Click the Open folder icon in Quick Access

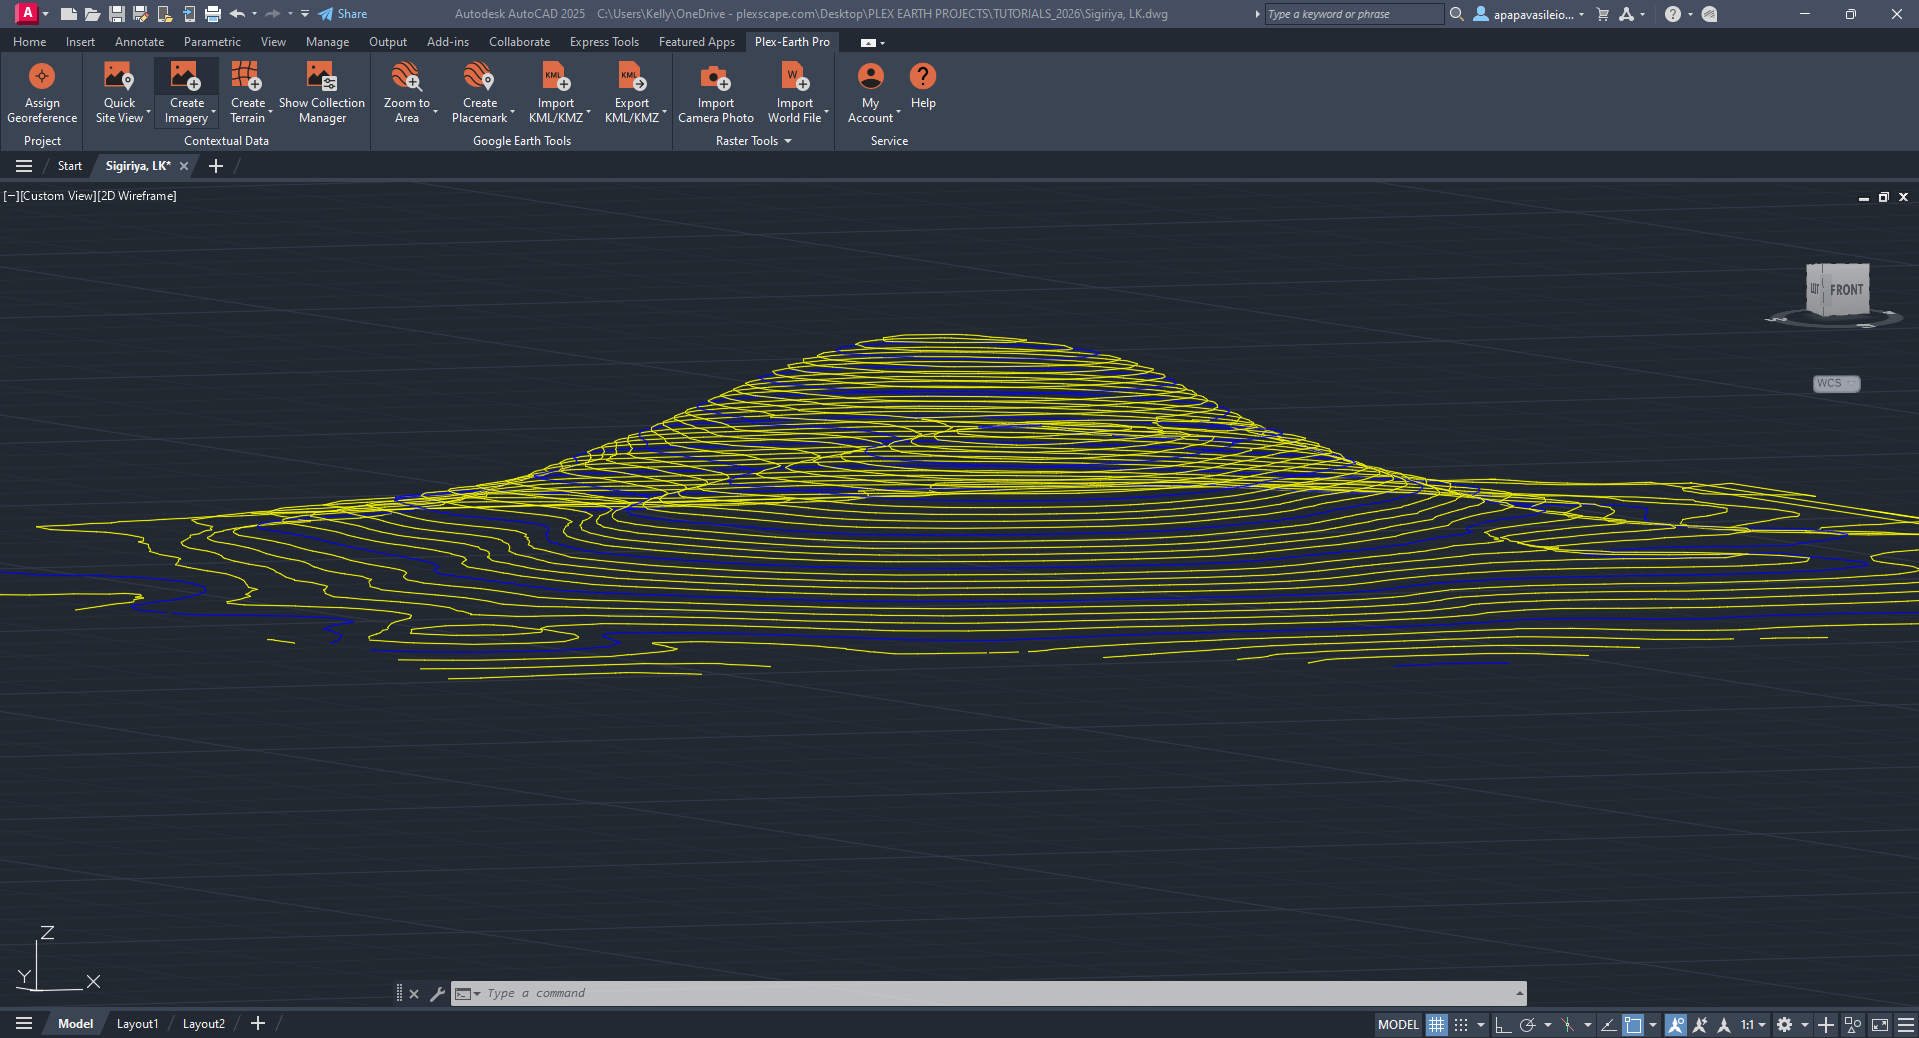click(x=92, y=14)
